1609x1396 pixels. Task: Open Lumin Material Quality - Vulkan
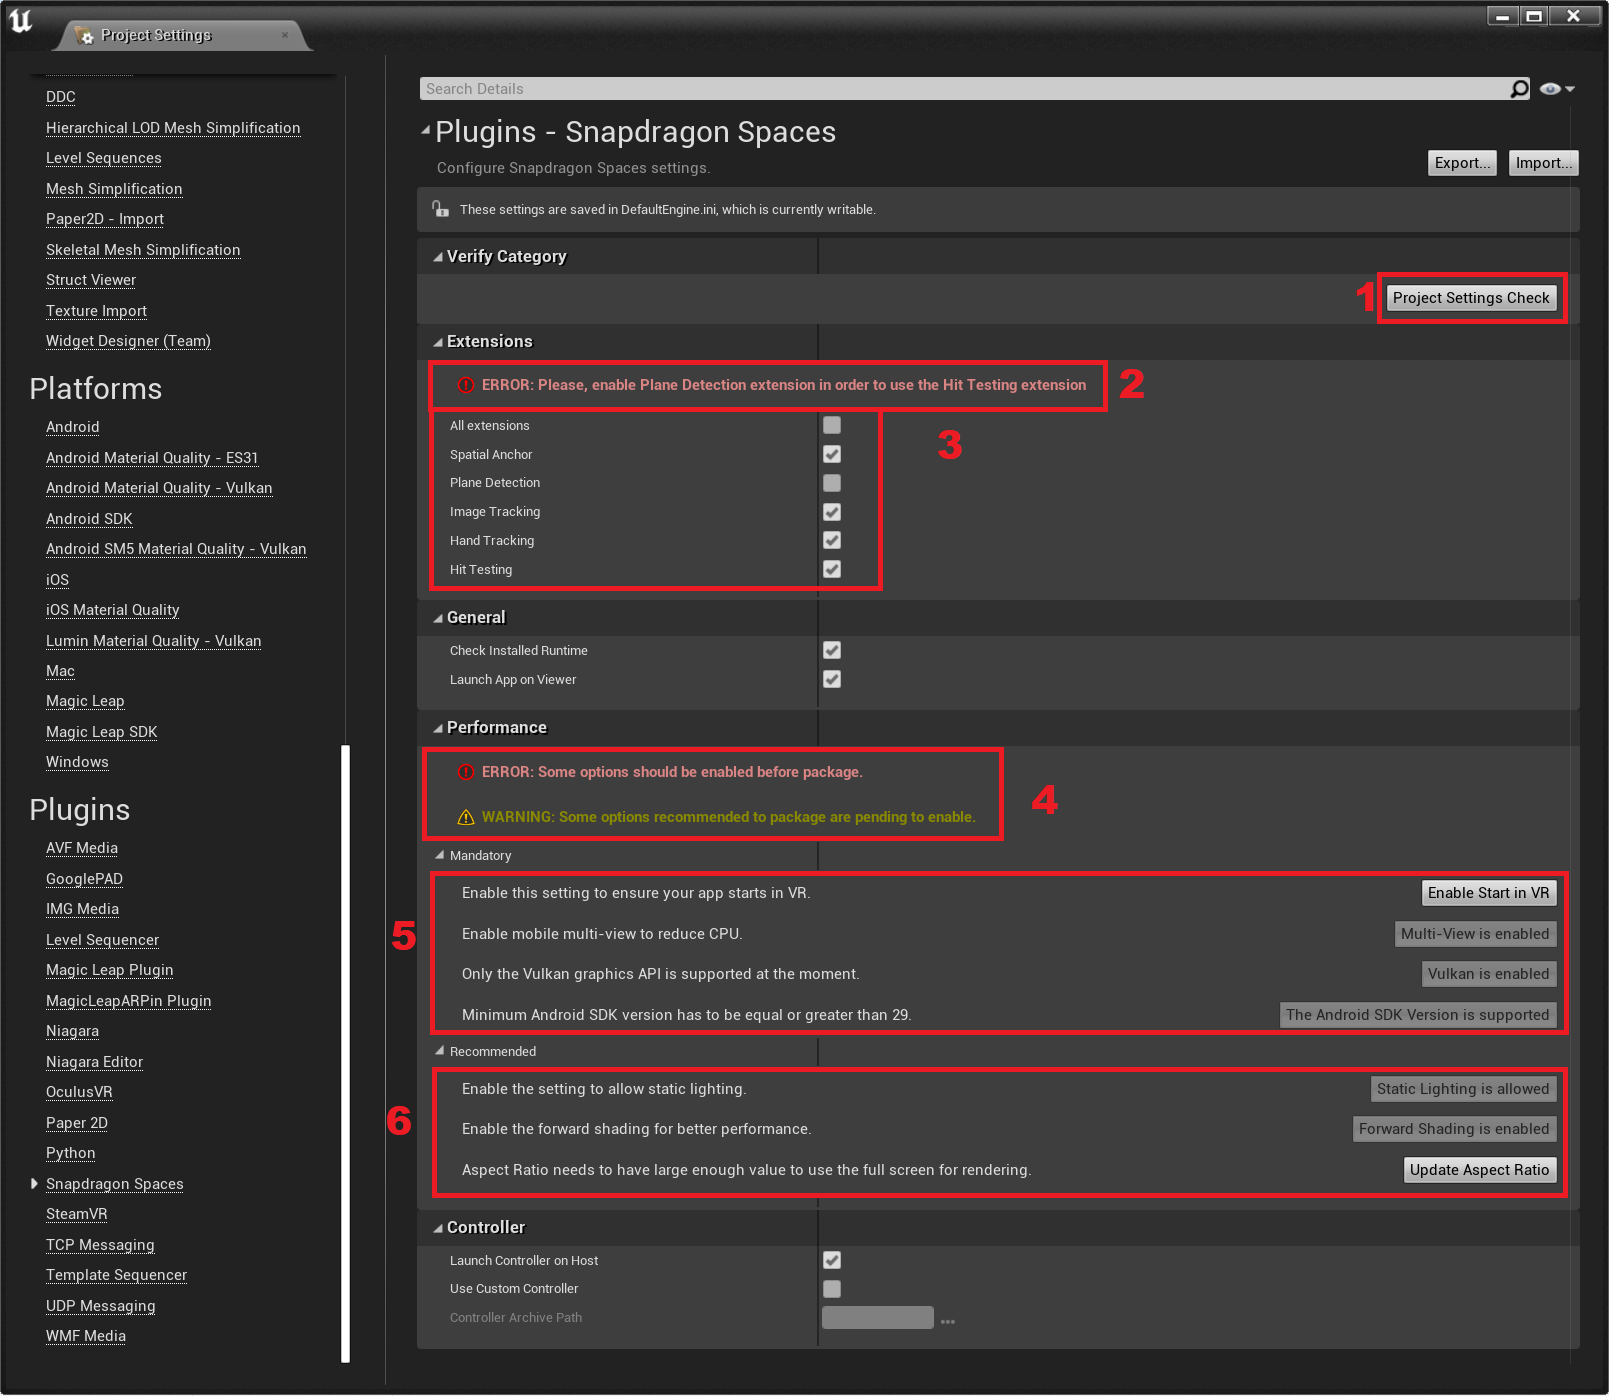154,641
